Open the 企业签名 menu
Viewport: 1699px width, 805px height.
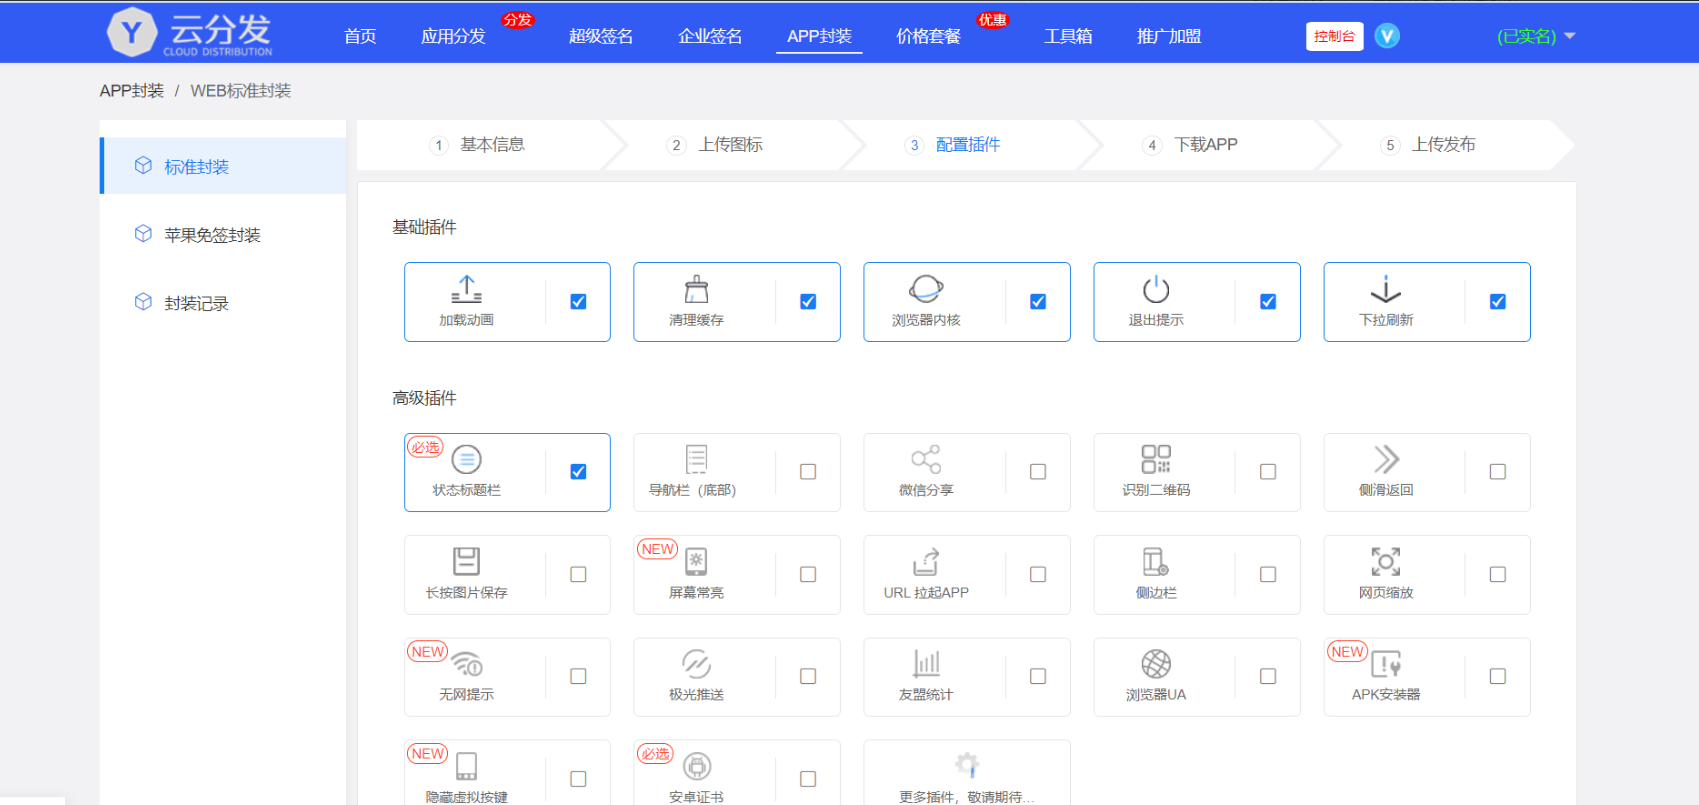tap(710, 36)
